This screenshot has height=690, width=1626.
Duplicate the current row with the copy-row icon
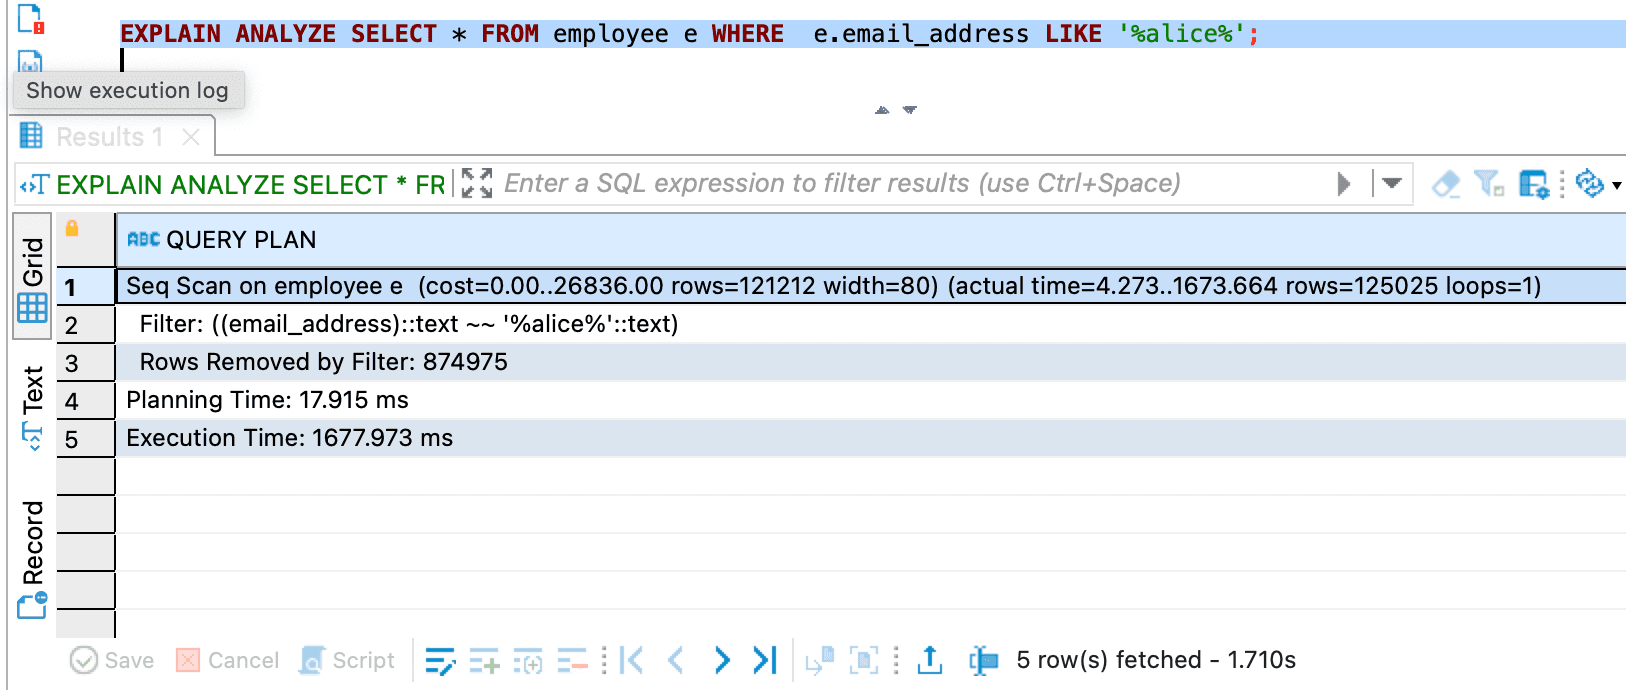pyautogui.click(x=528, y=660)
